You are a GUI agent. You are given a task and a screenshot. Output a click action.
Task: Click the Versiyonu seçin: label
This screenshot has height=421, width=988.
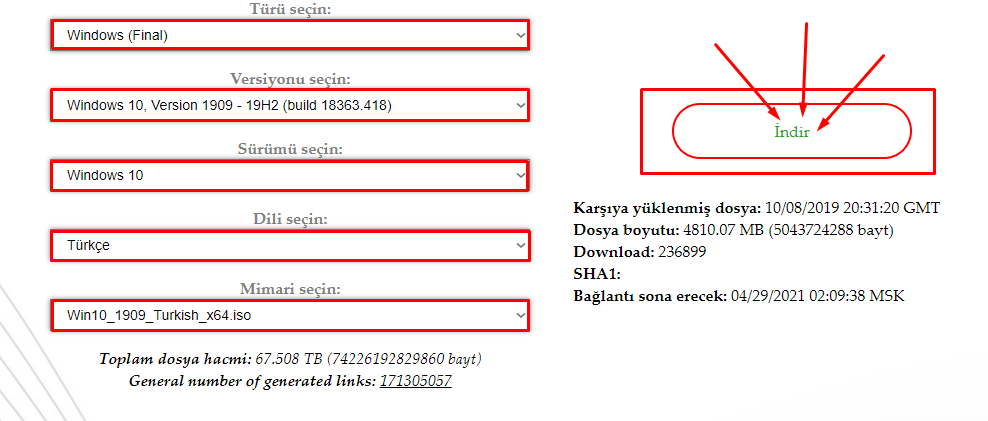290,79
